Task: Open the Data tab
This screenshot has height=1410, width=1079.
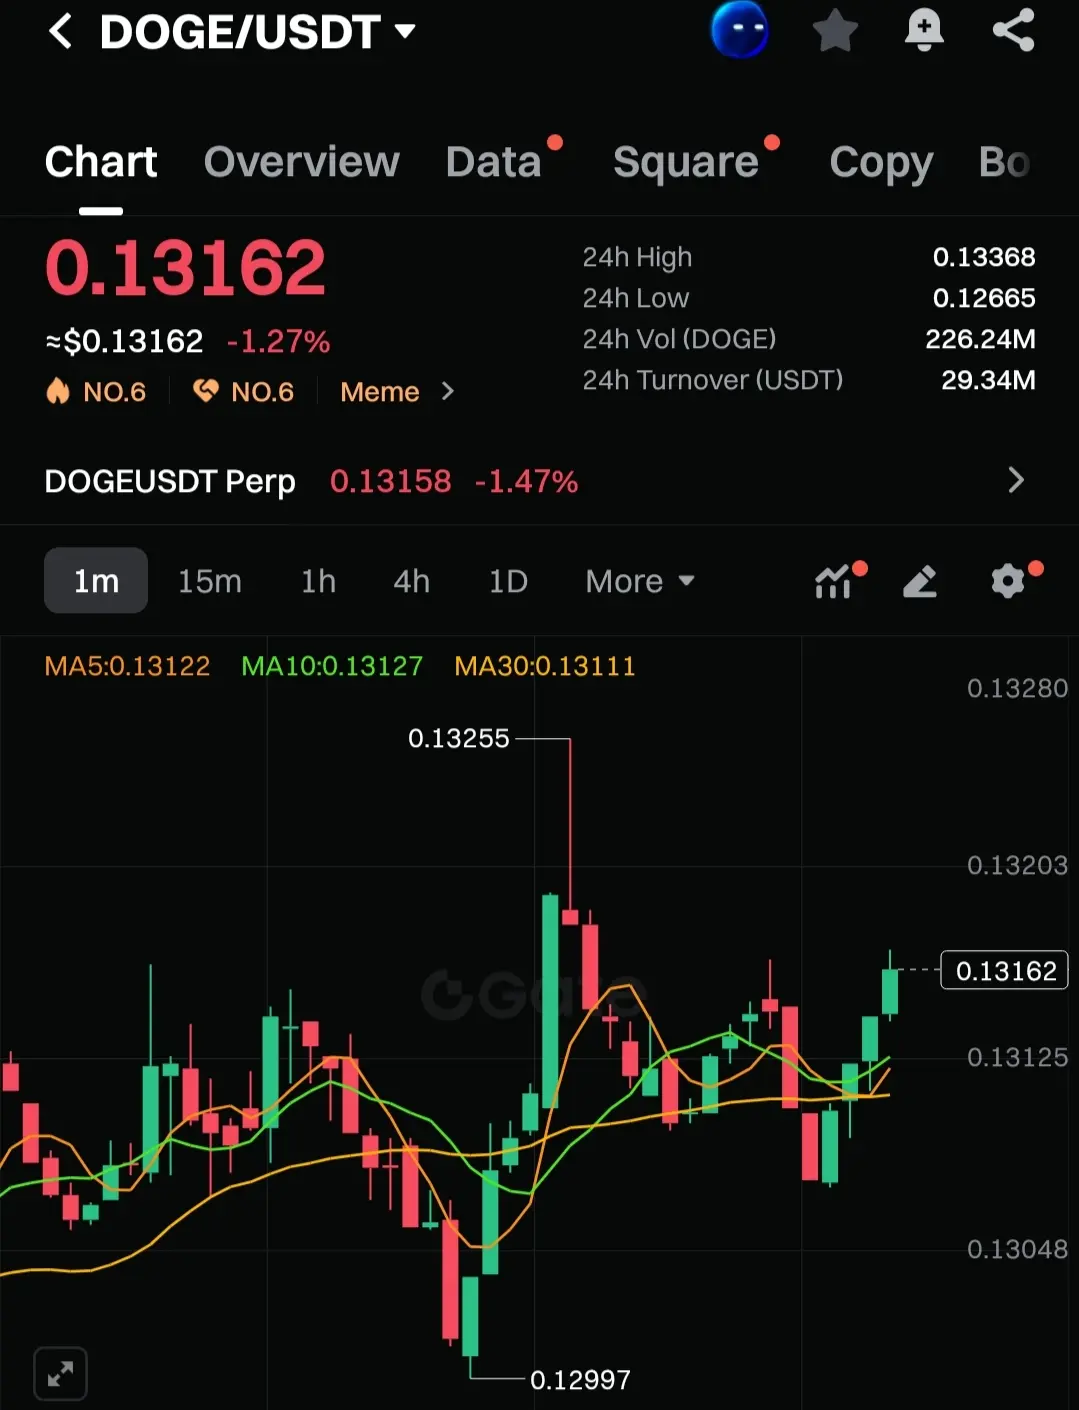Action: coord(494,162)
